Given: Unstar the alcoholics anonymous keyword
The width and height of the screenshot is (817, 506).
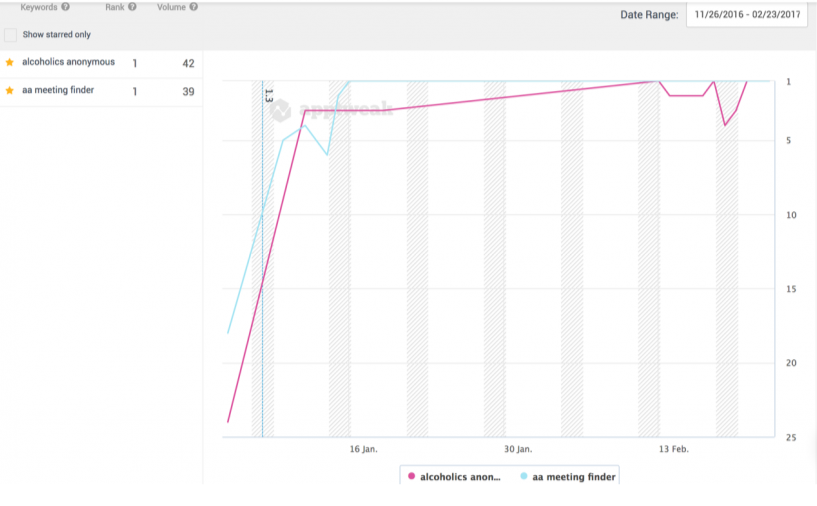Looking at the screenshot, I should coord(10,63).
